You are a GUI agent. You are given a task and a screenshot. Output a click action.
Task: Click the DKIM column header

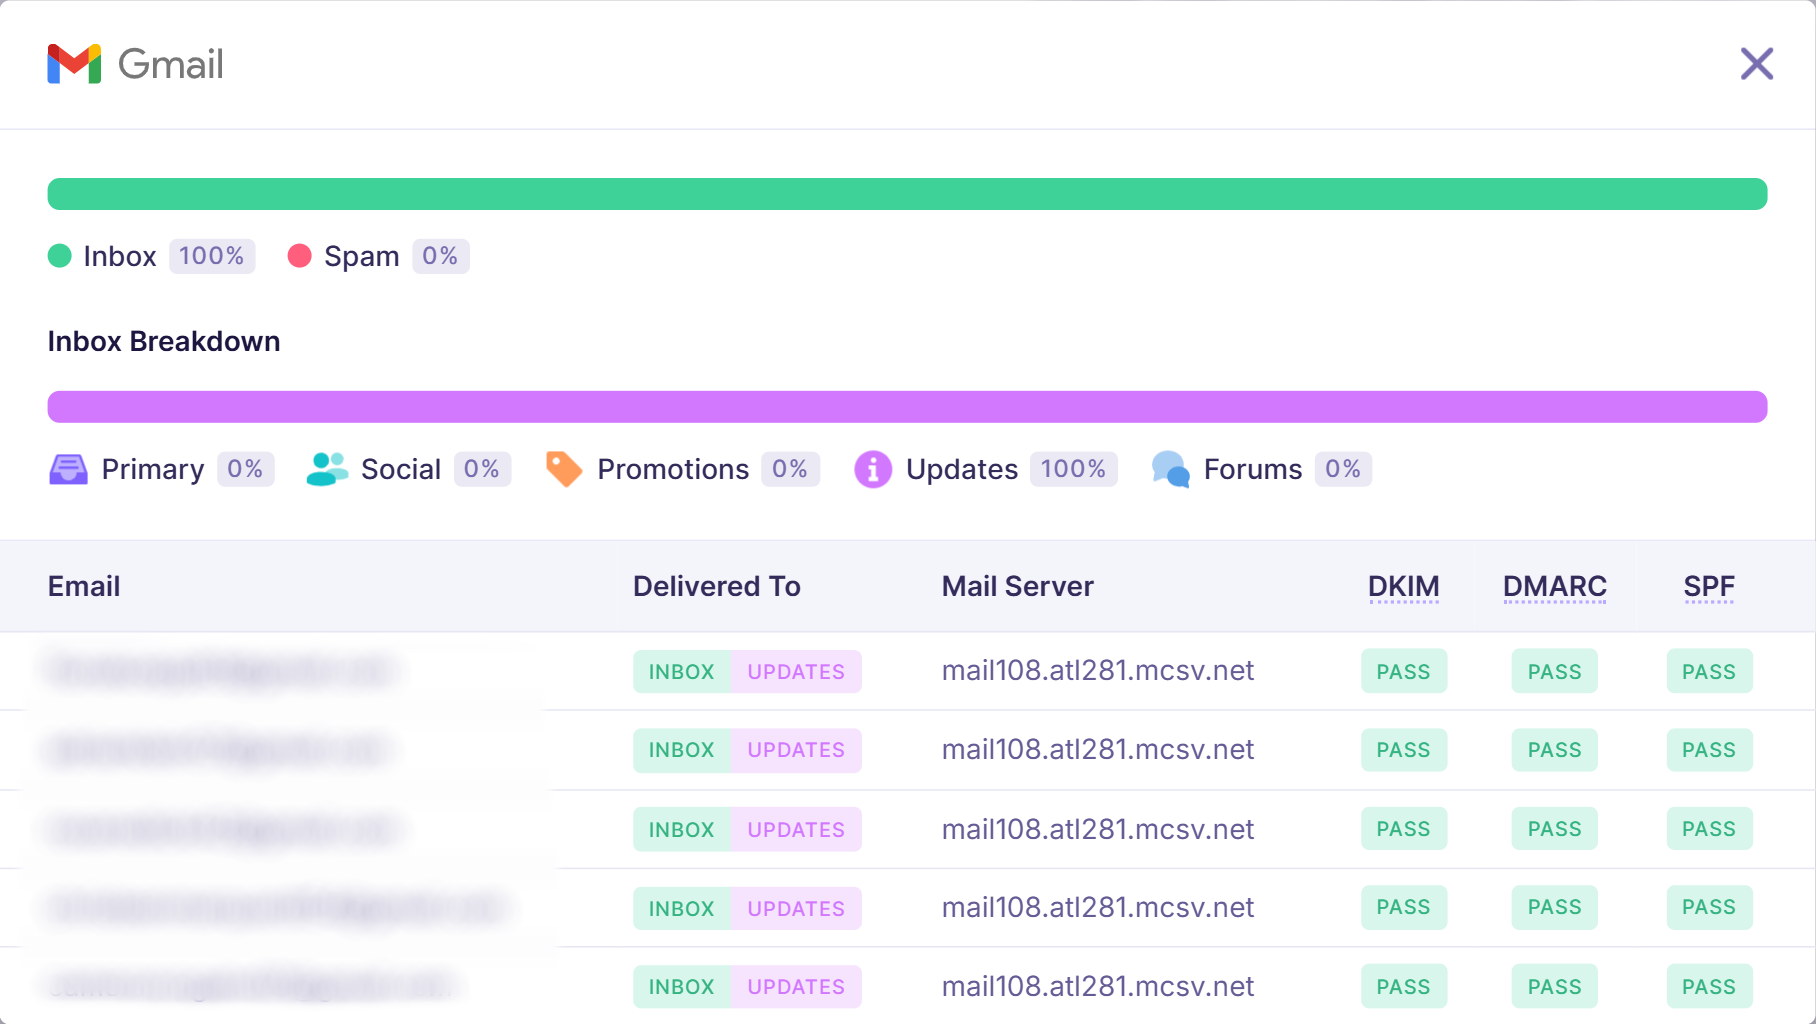point(1404,587)
